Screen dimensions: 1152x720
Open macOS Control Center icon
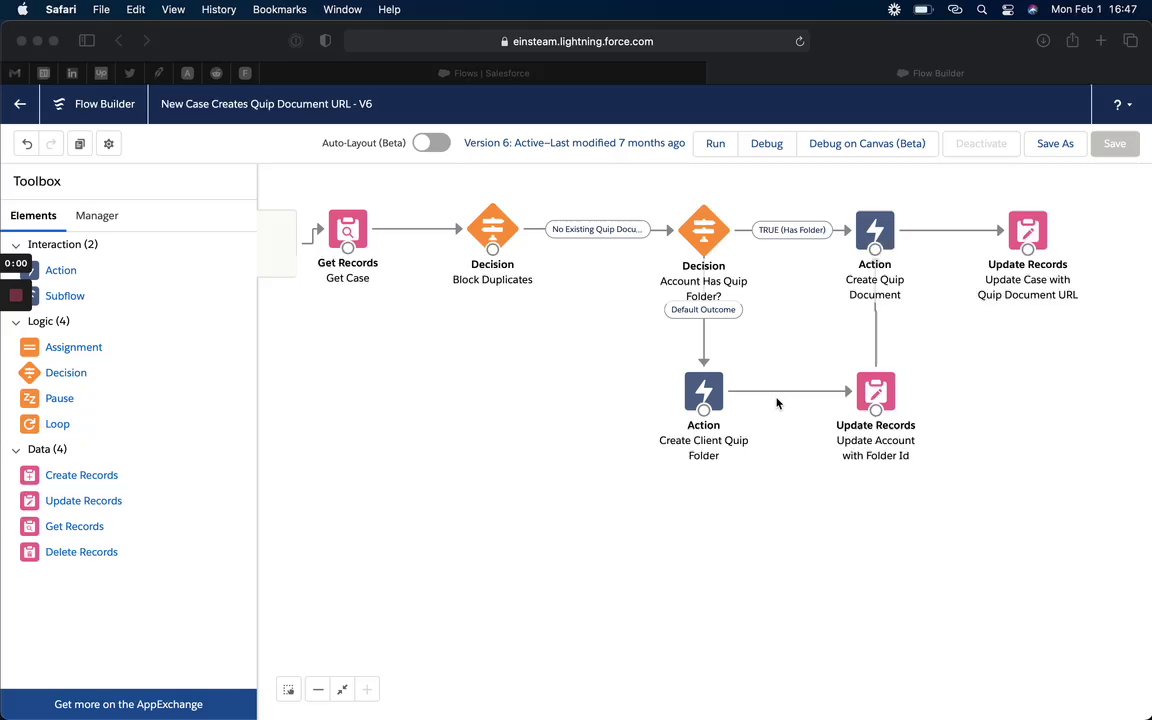[x=1007, y=10]
